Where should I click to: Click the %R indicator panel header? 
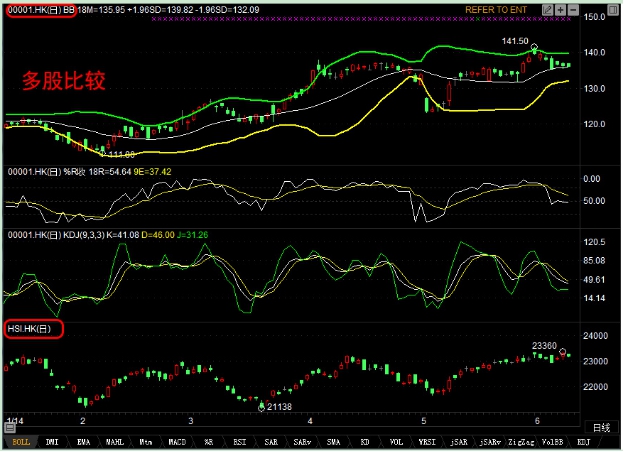pyautogui.click(x=60, y=171)
